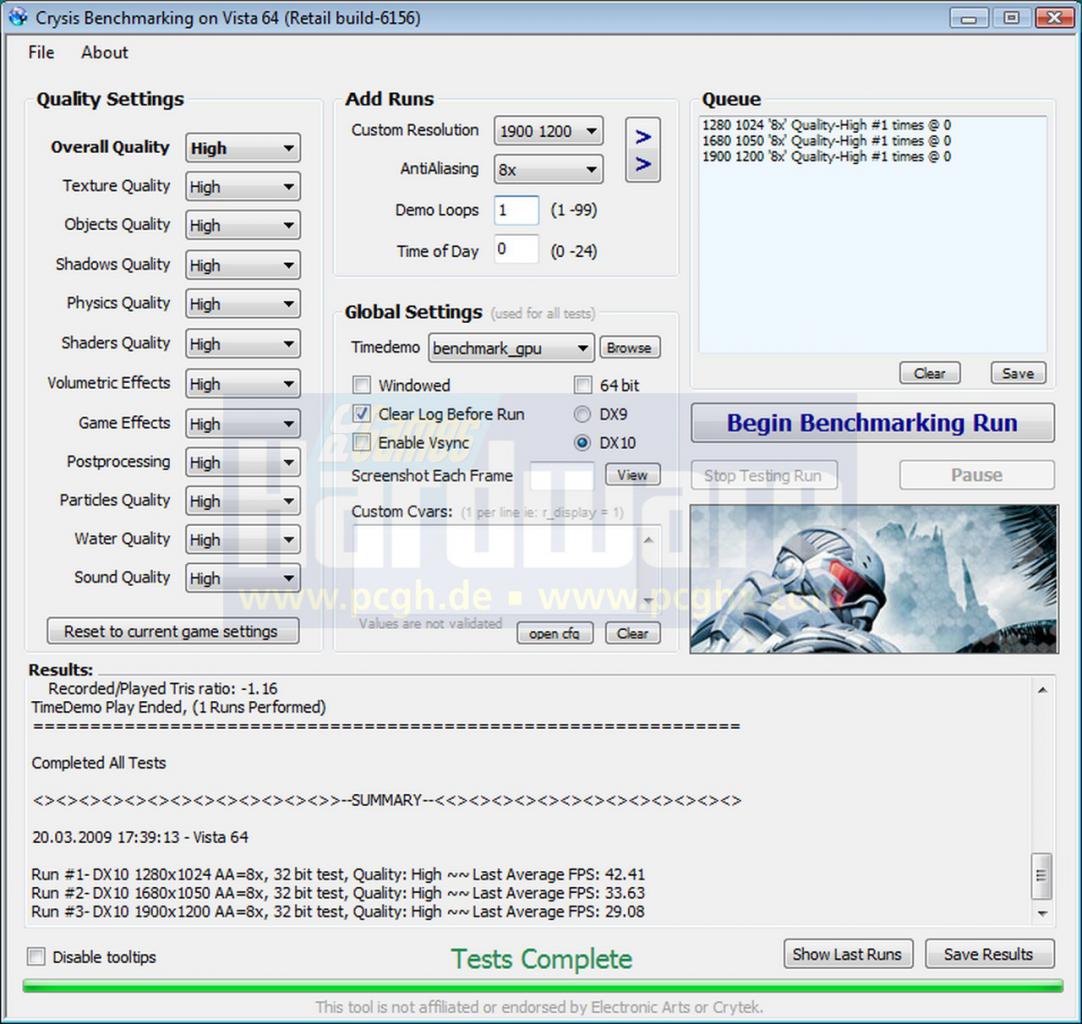Uncheck Clear Log Before Run

click(x=362, y=414)
